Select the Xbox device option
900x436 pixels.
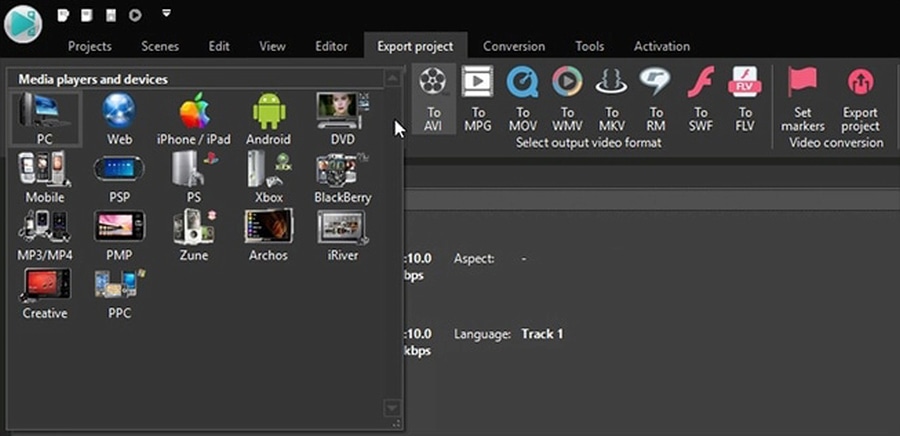click(x=268, y=177)
